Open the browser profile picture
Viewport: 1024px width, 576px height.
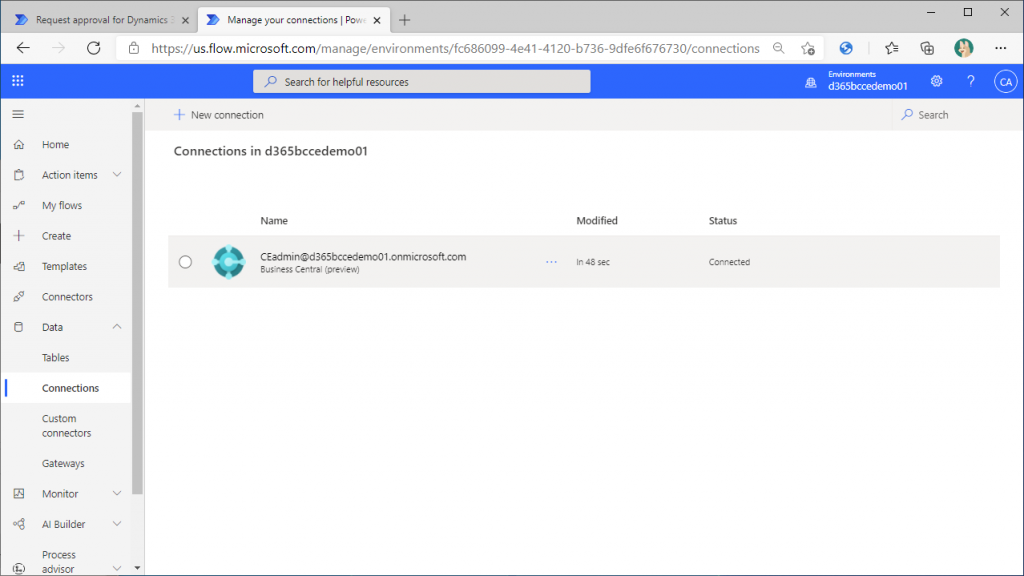[964, 48]
